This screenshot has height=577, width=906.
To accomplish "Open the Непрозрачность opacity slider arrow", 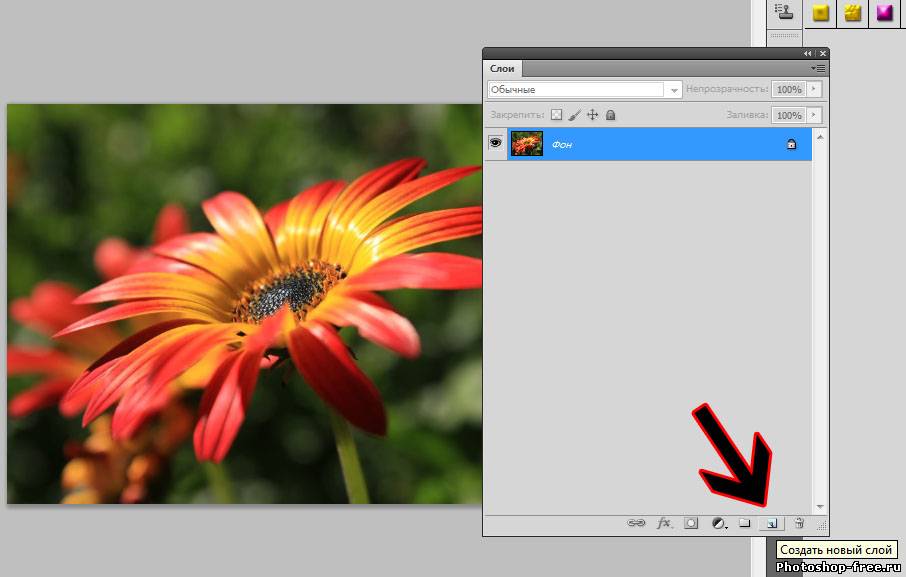I will [x=815, y=90].
